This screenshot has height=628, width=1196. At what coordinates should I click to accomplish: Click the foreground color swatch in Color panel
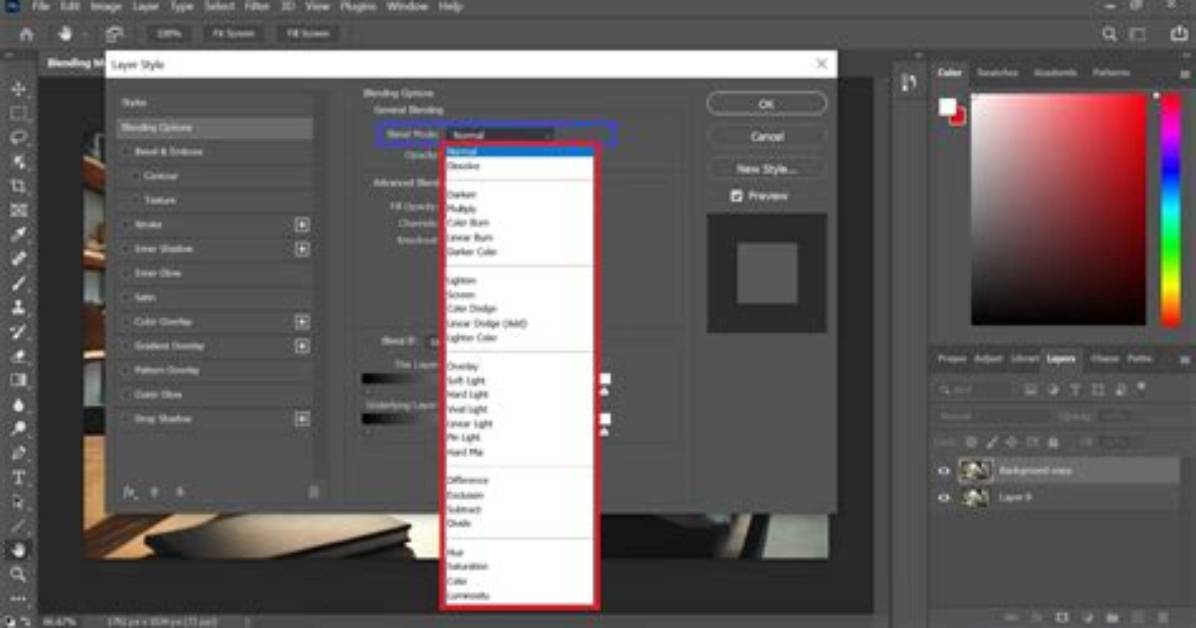point(947,107)
